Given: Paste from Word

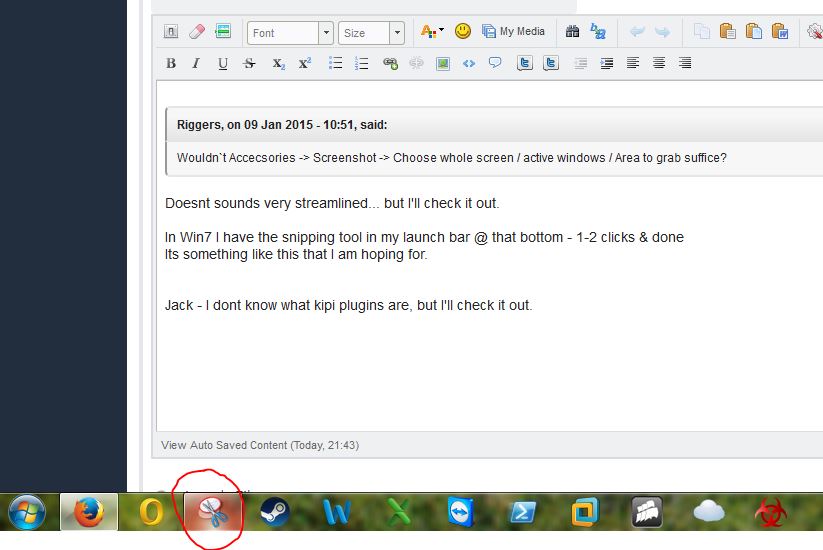Looking at the screenshot, I should coord(780,32).
